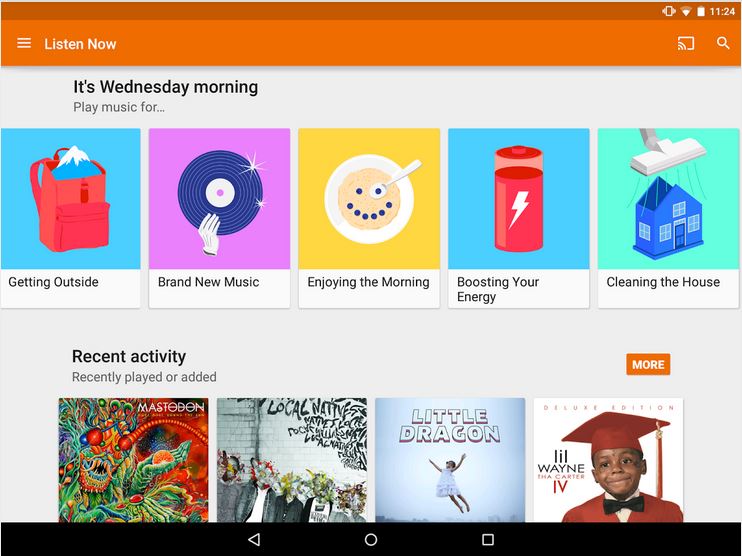Screen dimensions: 742x556
Task: Select the 'Boosting Your Energy' label
Action: click(498, 289)
